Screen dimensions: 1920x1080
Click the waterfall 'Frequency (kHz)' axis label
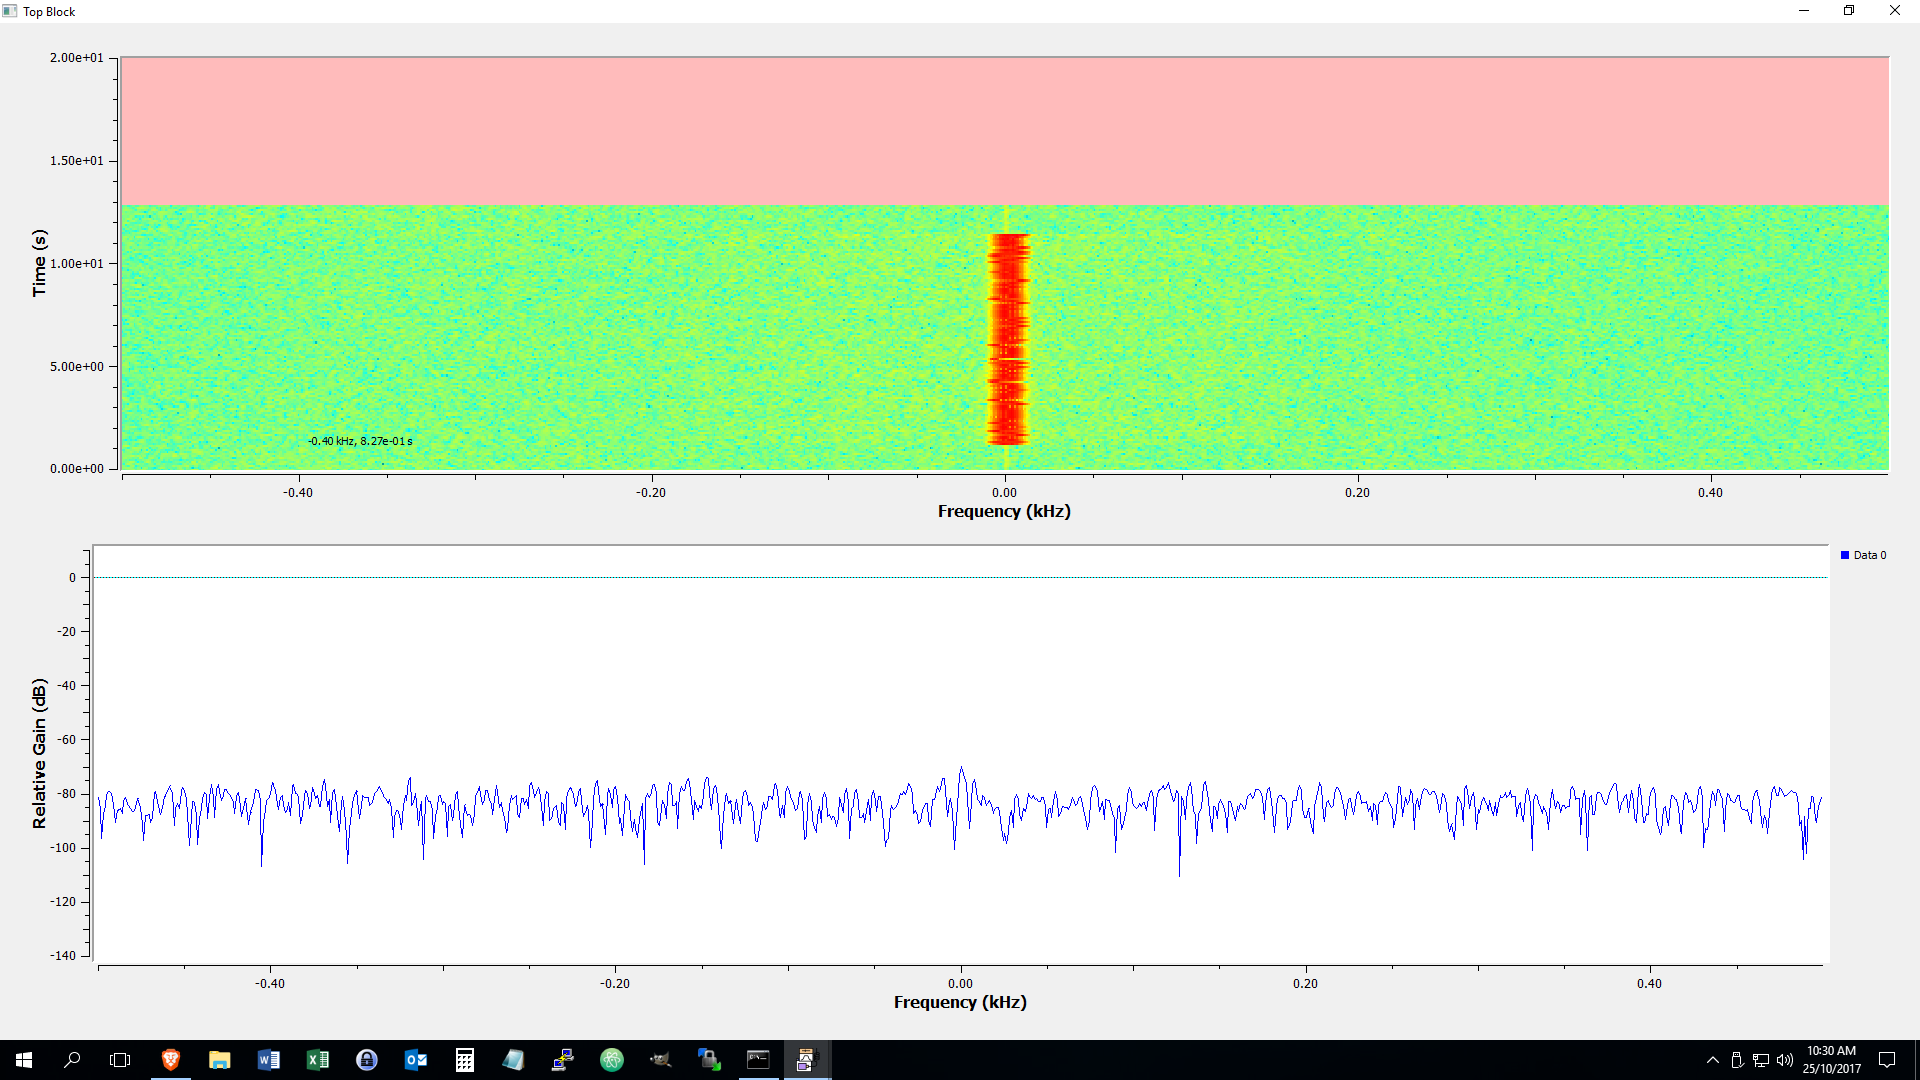pyautogui.click(x=1004, y=511)
